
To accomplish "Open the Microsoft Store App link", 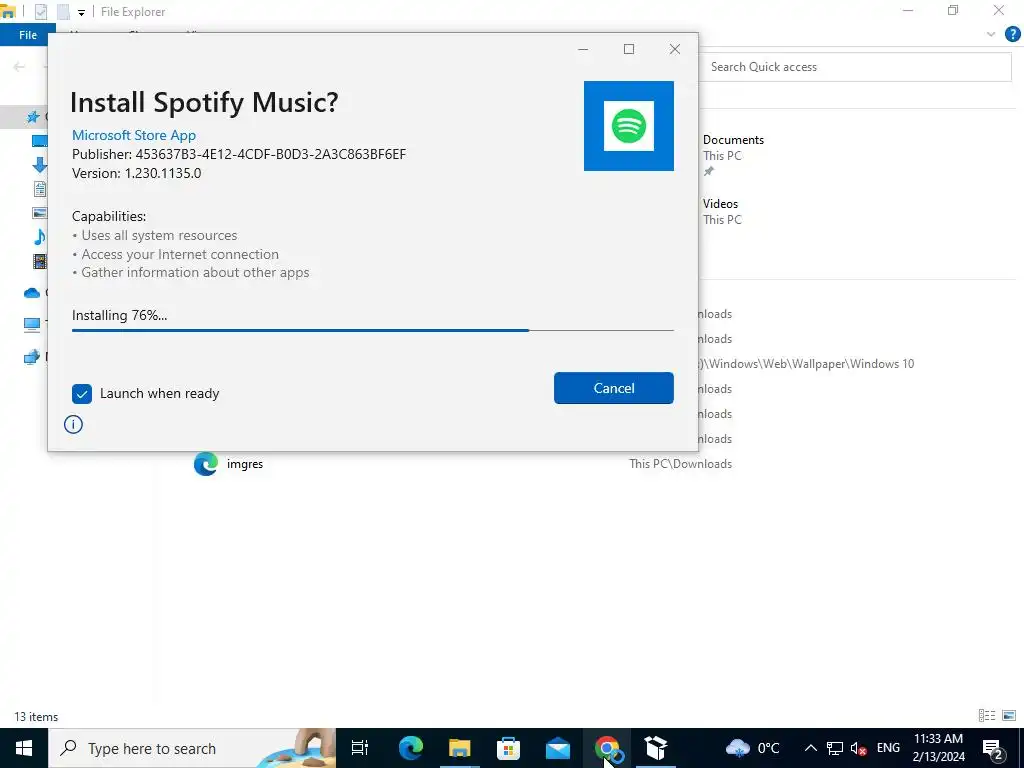I will (134, 135).
